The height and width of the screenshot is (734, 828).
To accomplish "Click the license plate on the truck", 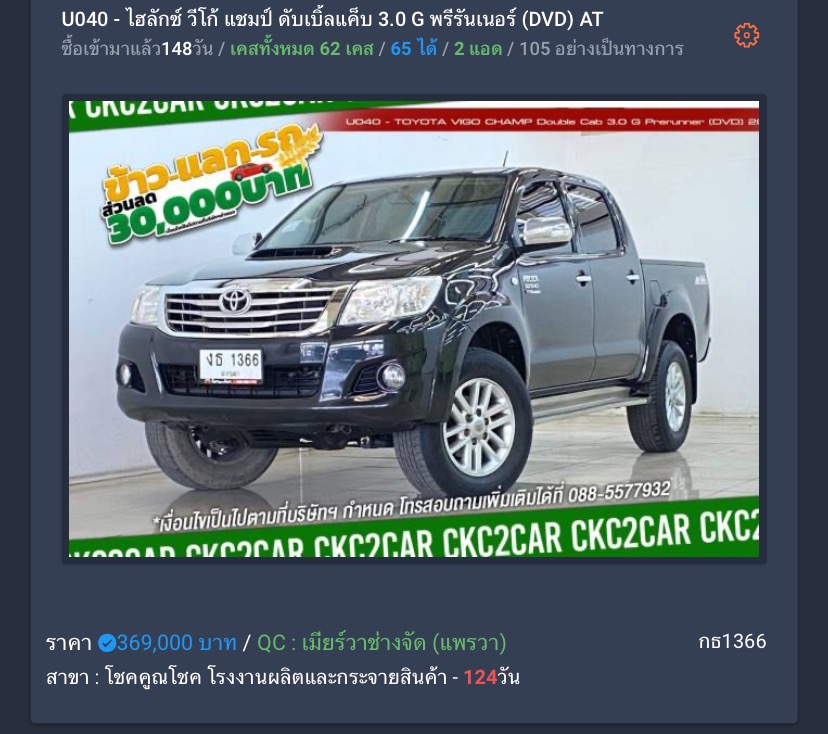I will coord(231,365).
